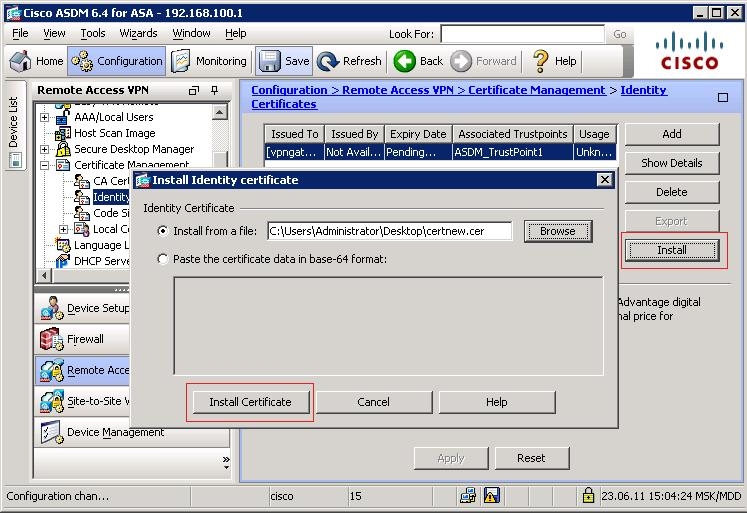Click the base-64 certificate text area

[x=388, y=326]
